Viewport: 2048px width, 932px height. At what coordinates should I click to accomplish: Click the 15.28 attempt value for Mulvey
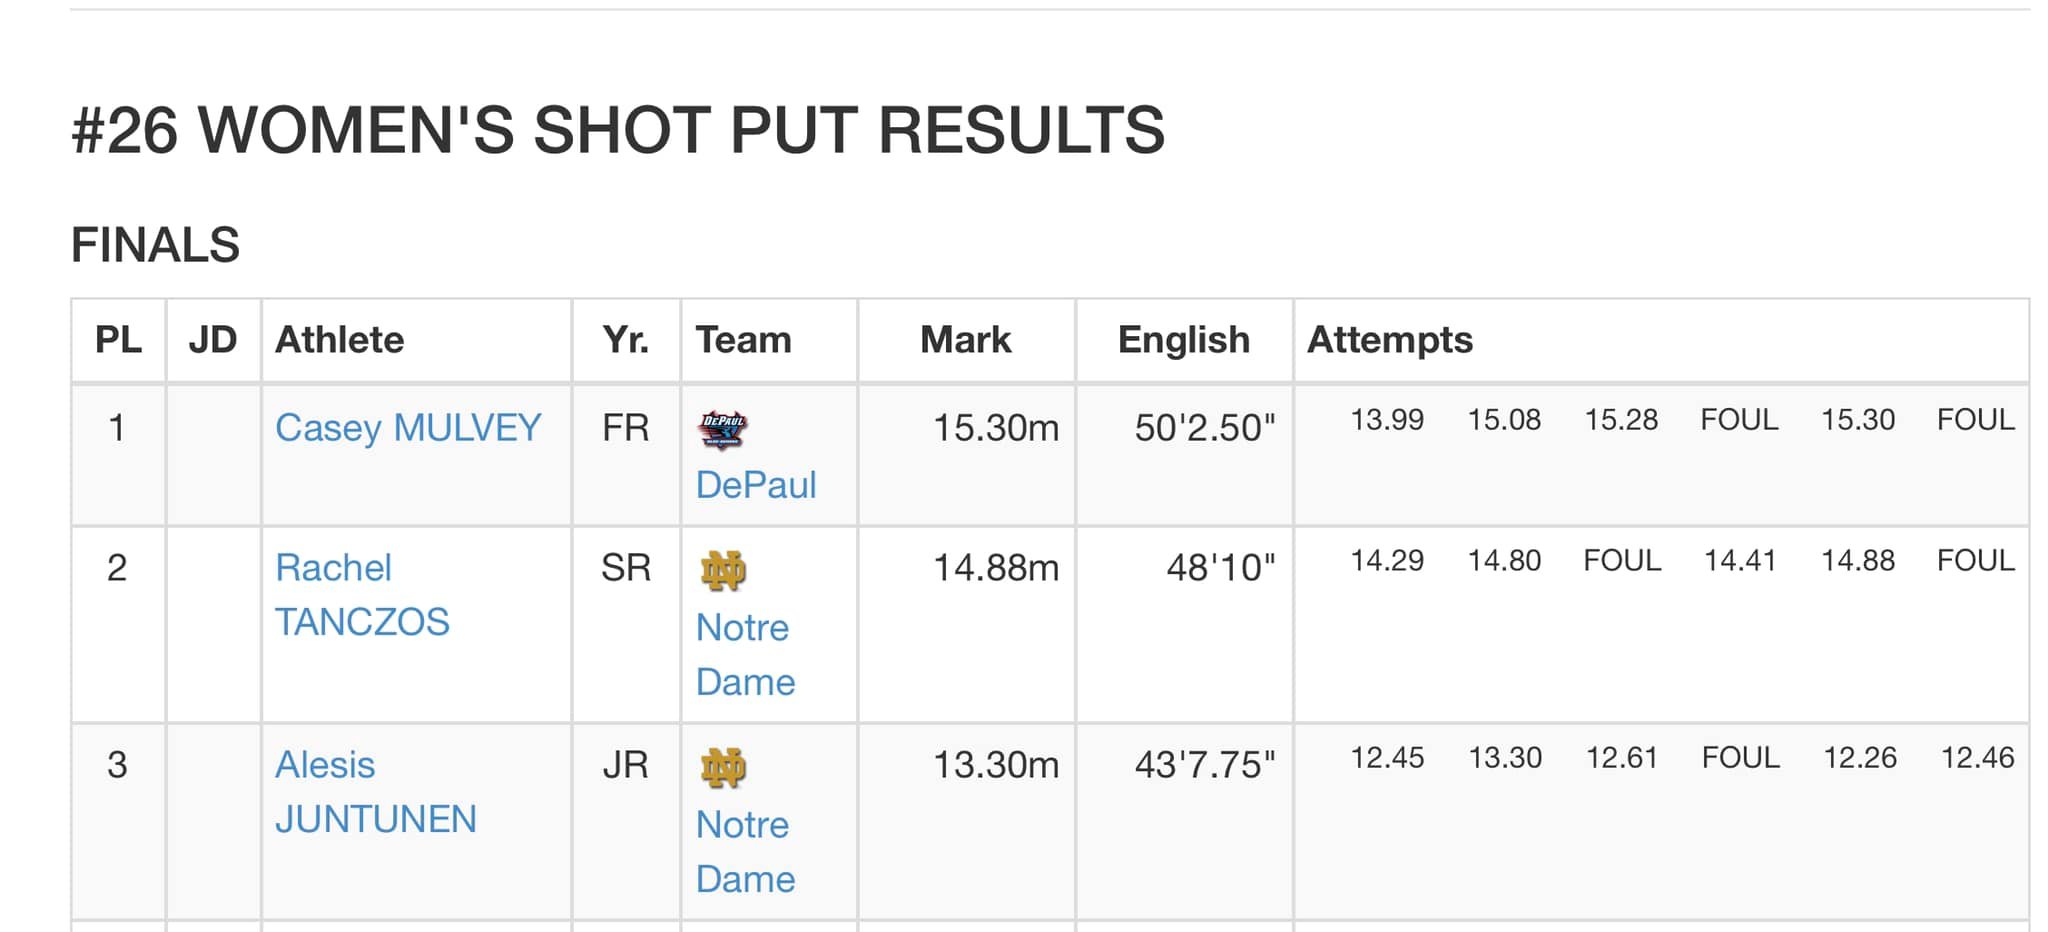click(x=1621, y=420)
